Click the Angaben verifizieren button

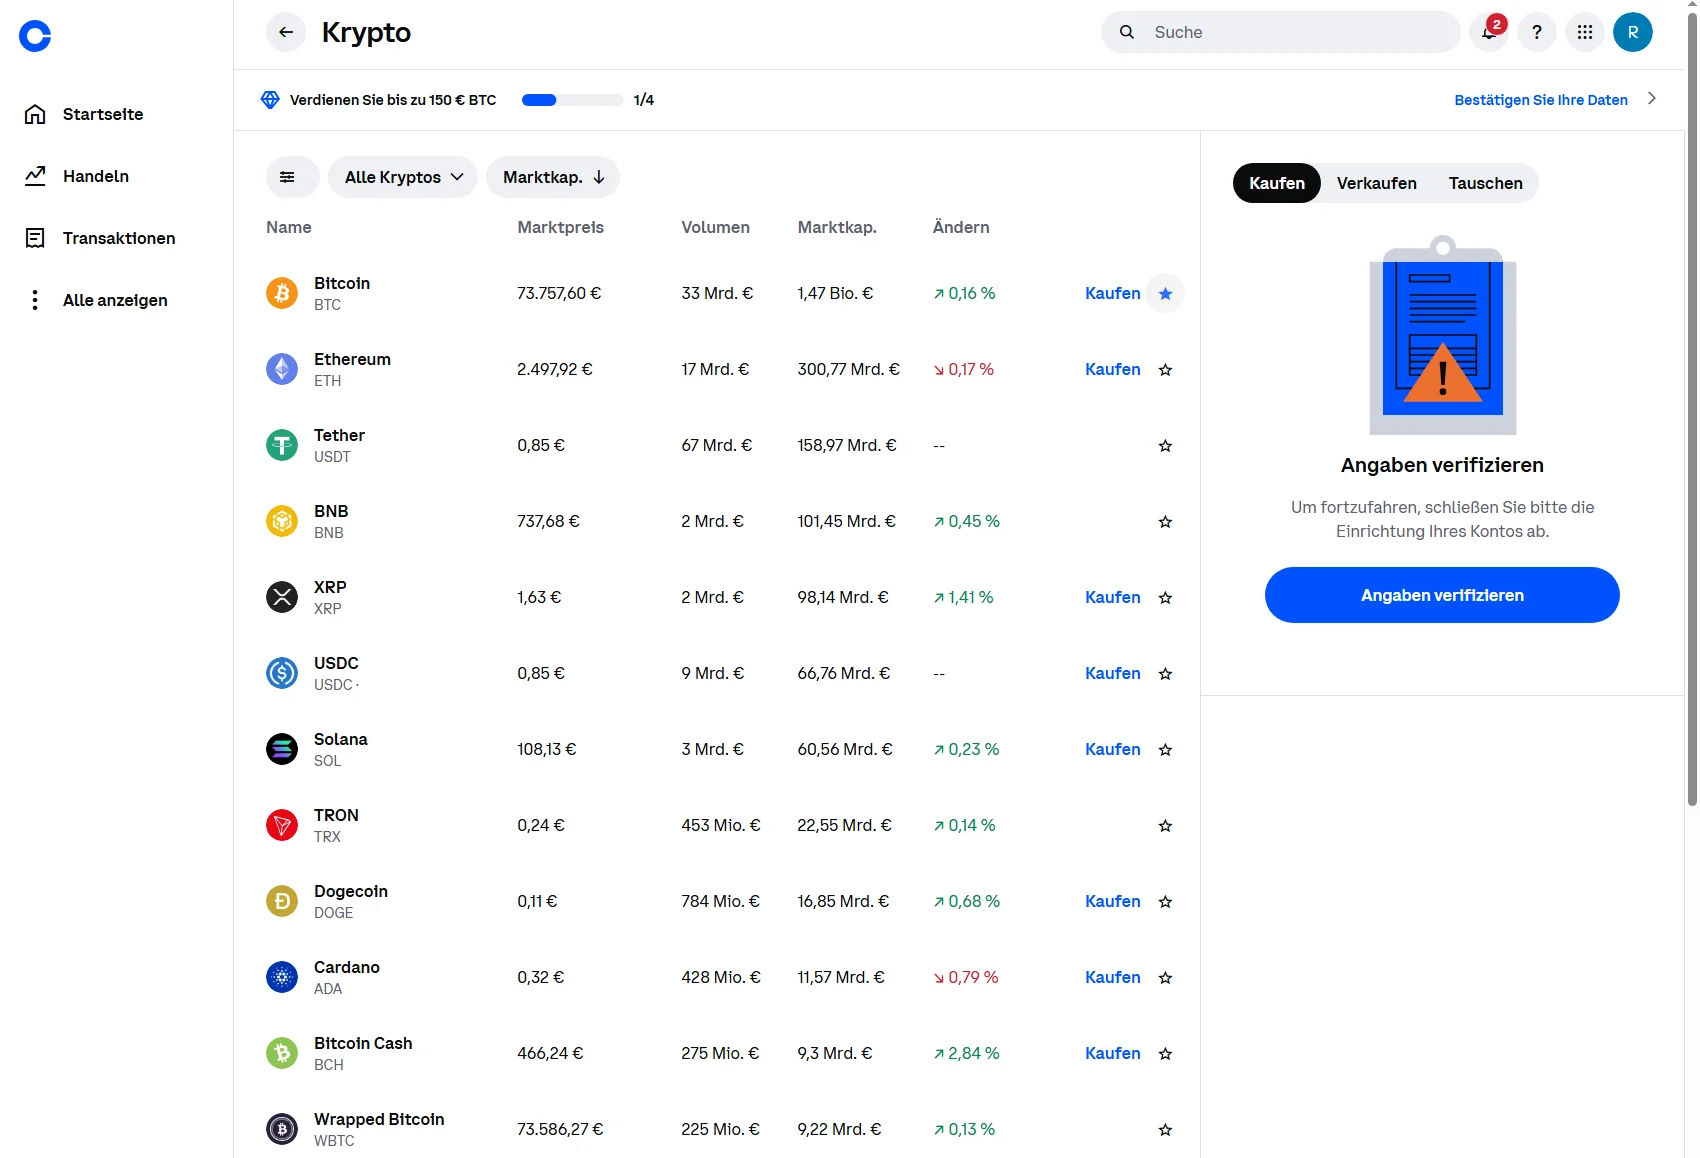coord(1442,595)
